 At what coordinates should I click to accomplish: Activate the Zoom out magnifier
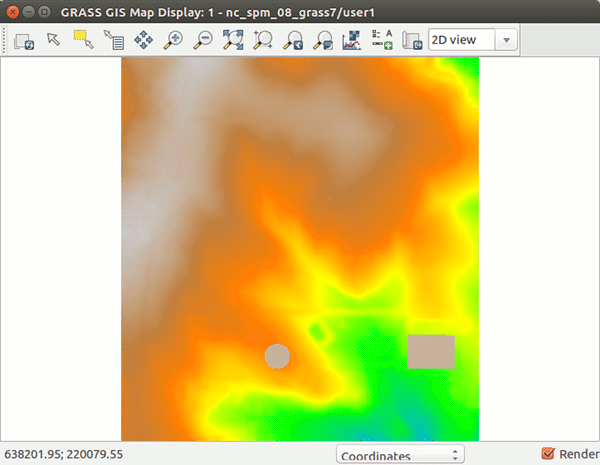pos(203,41)
